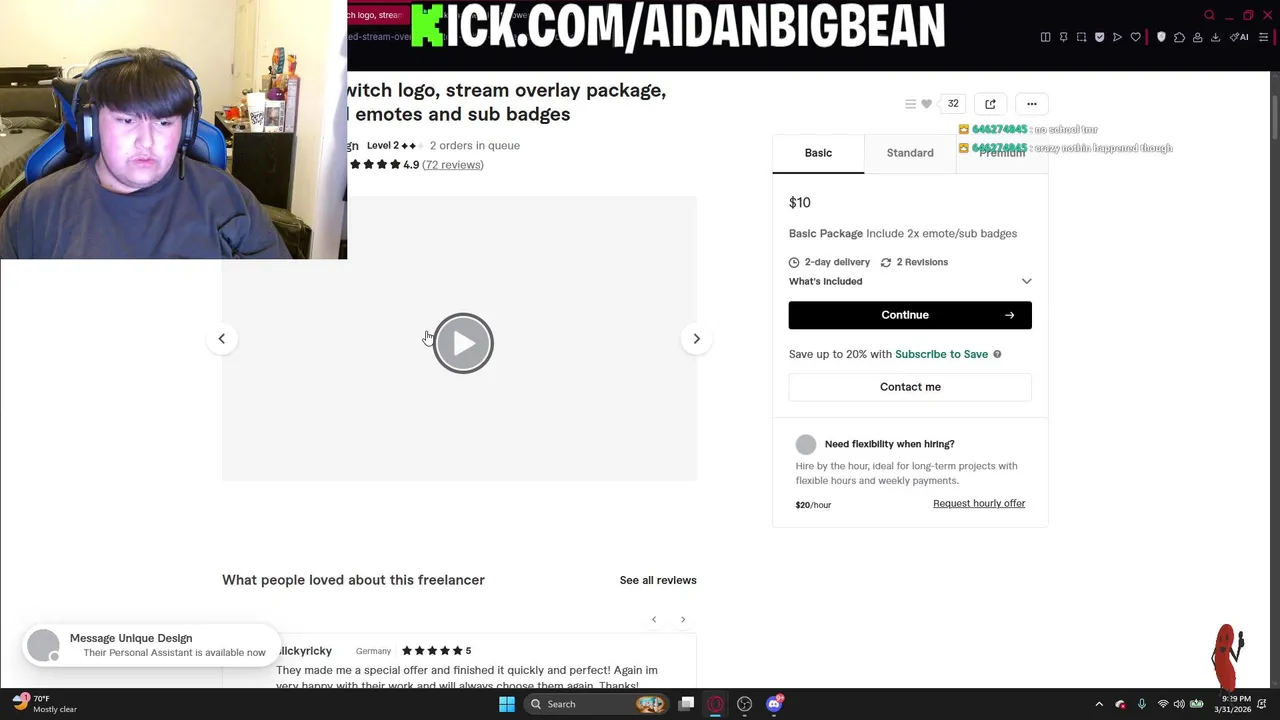Click the '2-day delivery' text

[x=837, y=262]
